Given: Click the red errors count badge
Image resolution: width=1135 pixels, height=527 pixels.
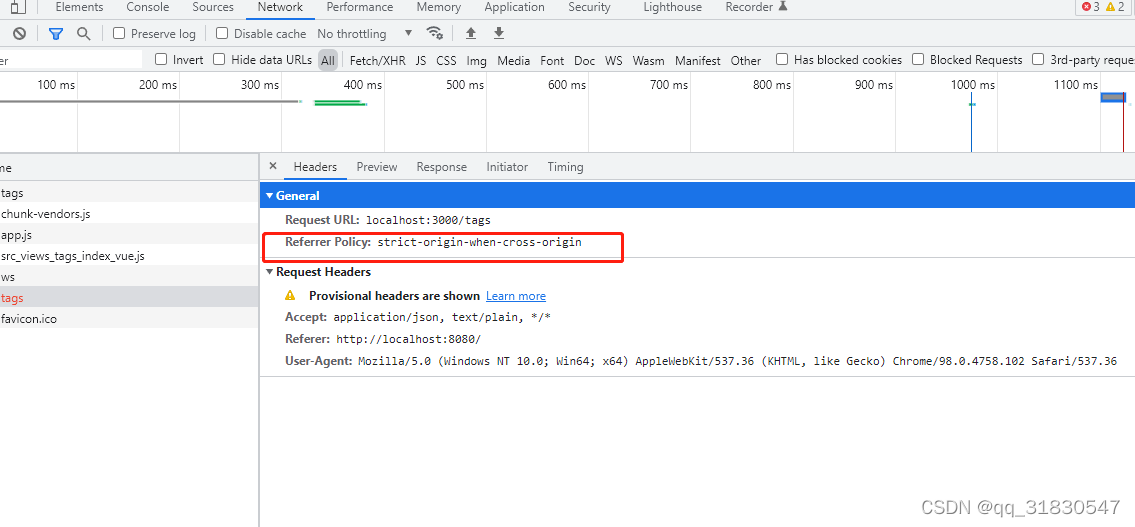Looking at the screenshot, I should pos(1091,7).
